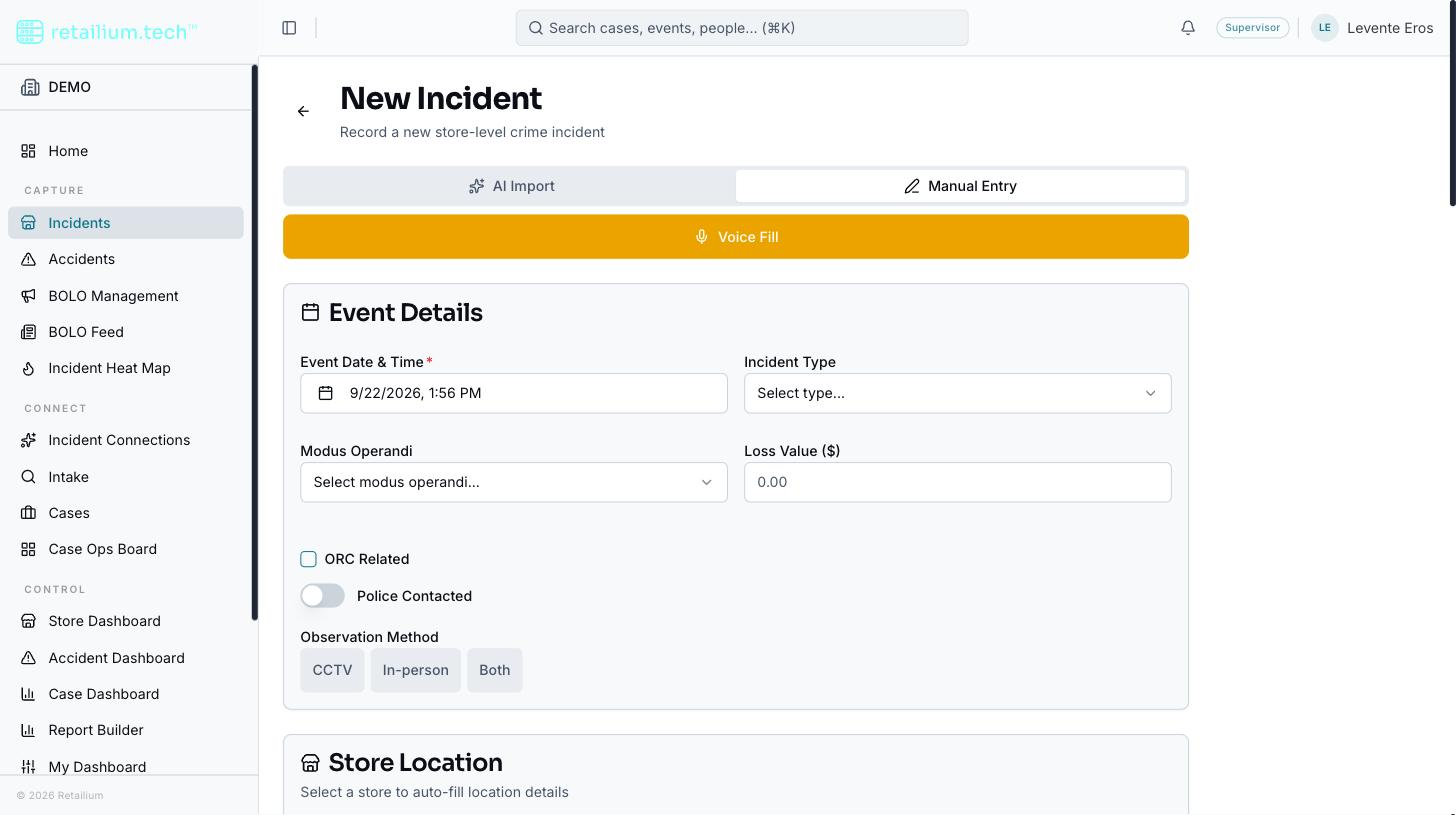1456x815 pixels.
Task: Open Case Dashboard in sidebar
Action: tap(126, 694)
